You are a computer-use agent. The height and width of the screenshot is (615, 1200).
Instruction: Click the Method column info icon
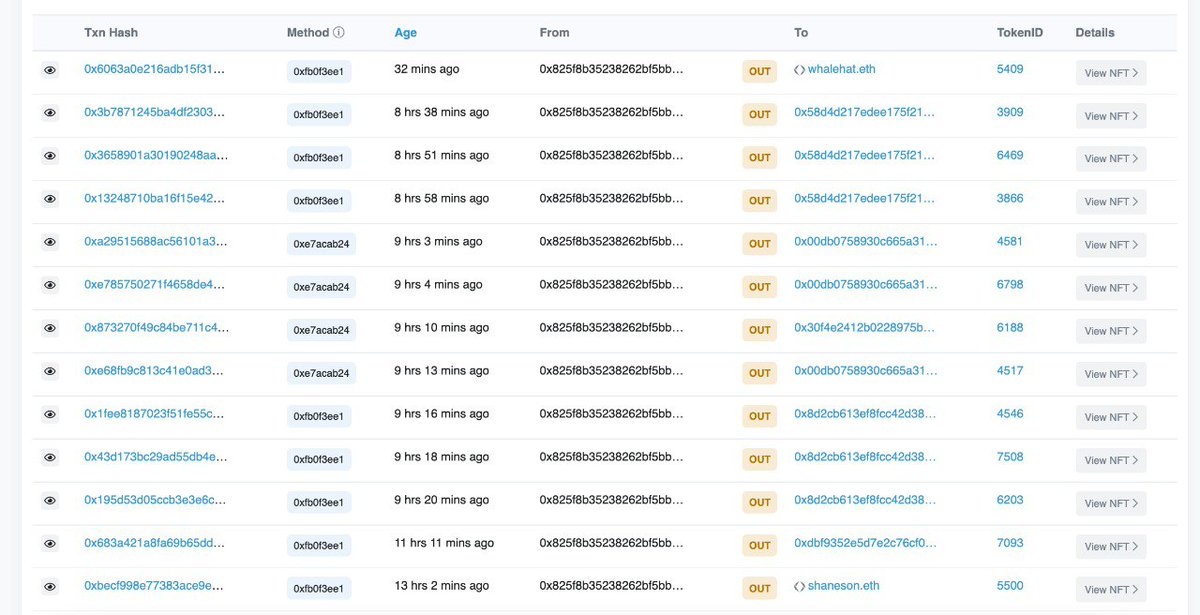(339, 33)
